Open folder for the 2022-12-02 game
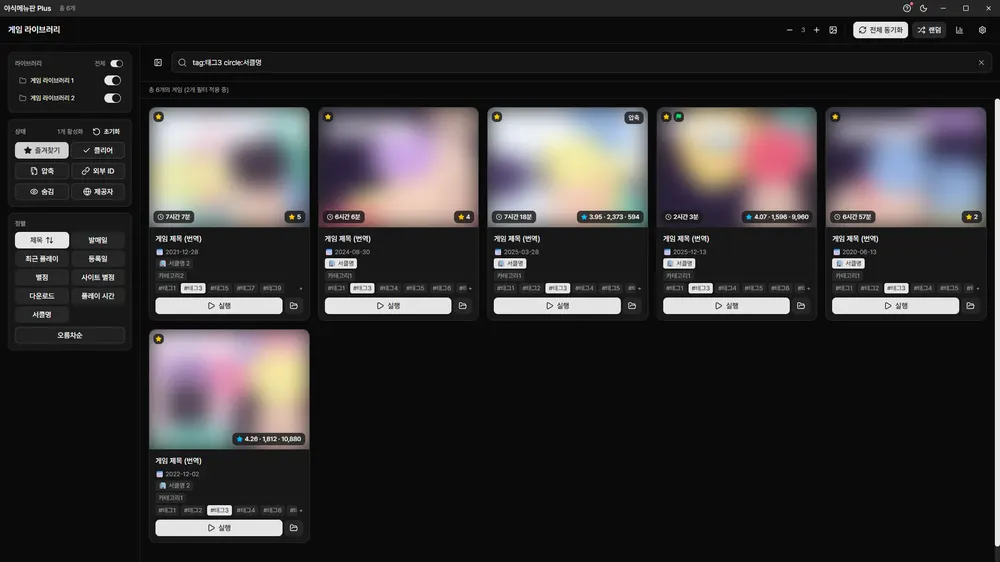This screenshot has height=562, width=1000. 294,528
